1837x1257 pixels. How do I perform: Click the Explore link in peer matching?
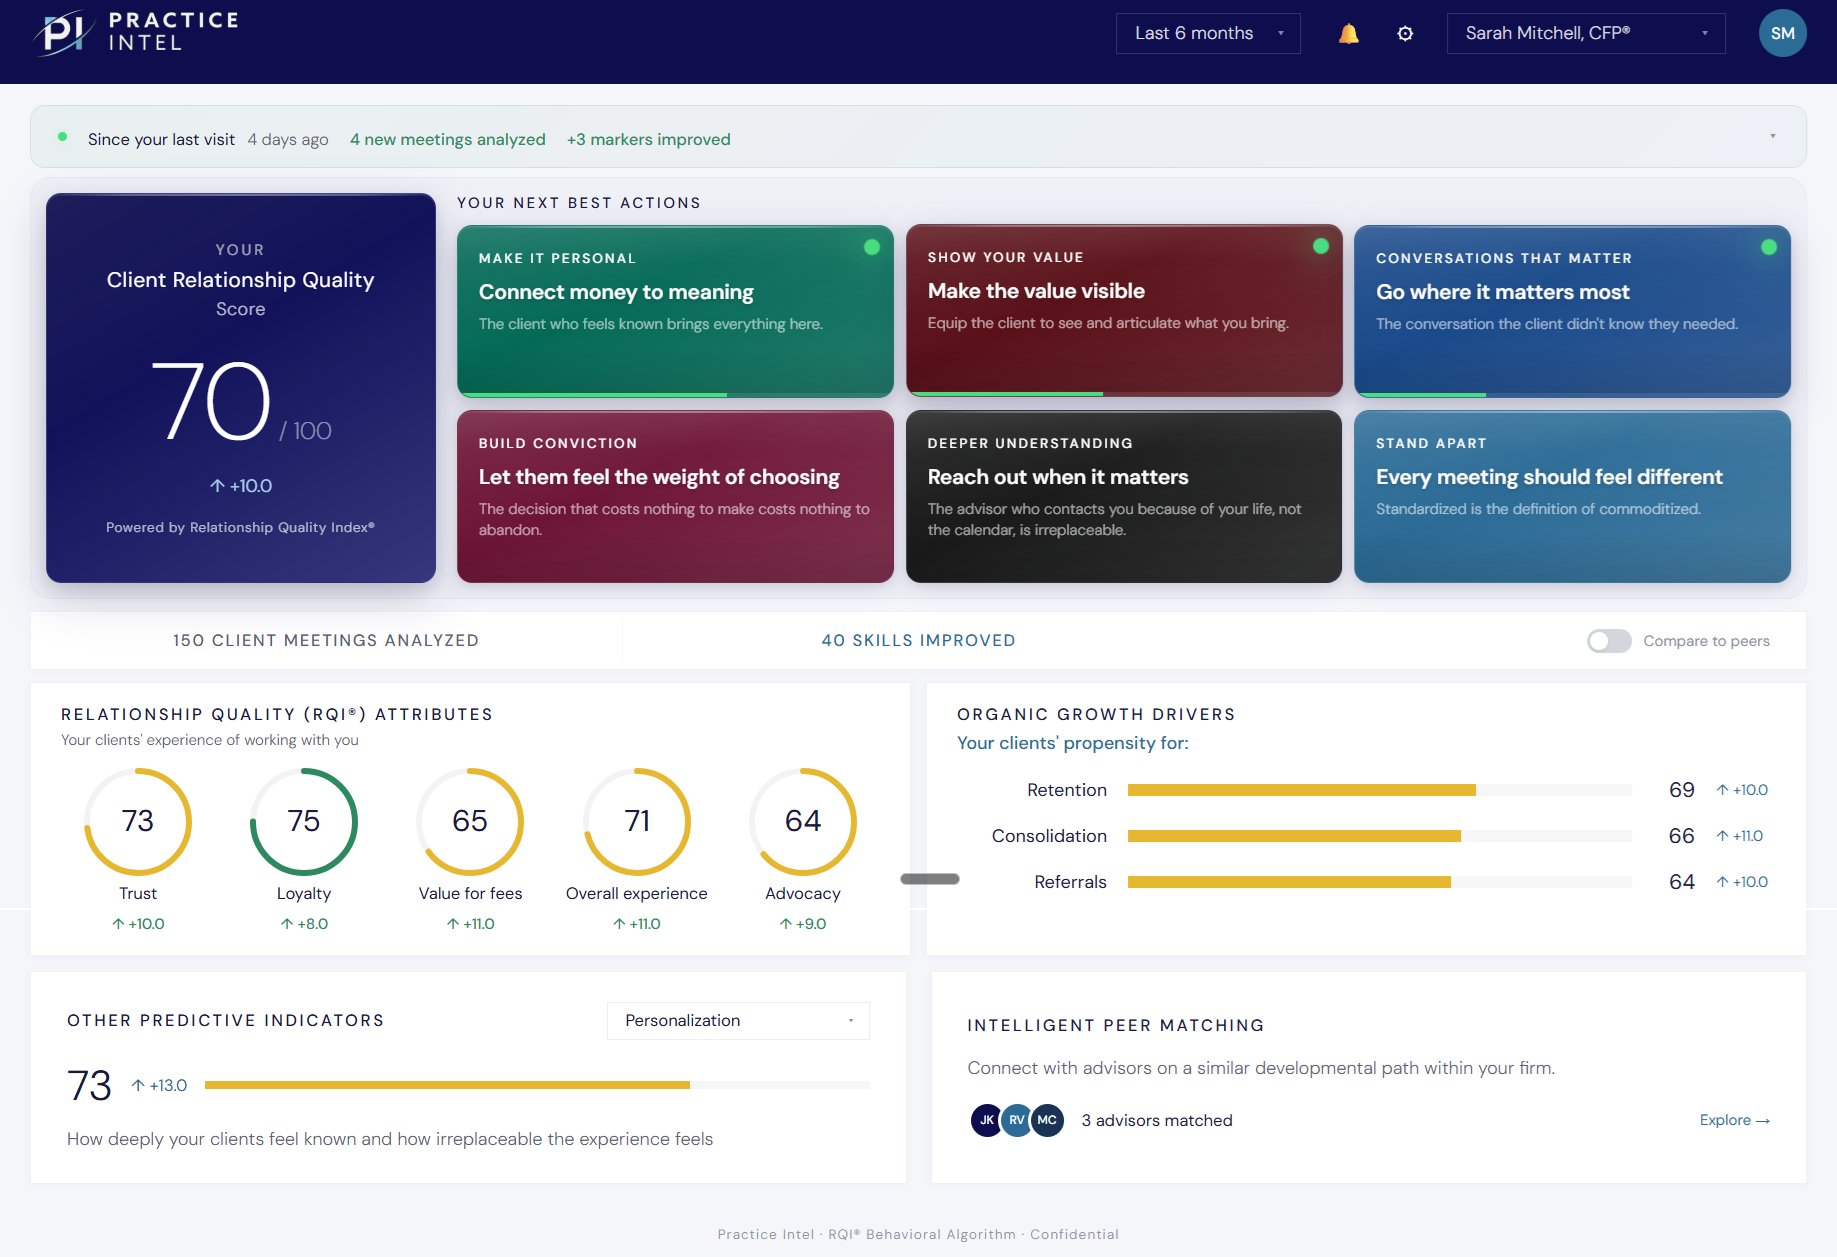coord(1734,1120)
